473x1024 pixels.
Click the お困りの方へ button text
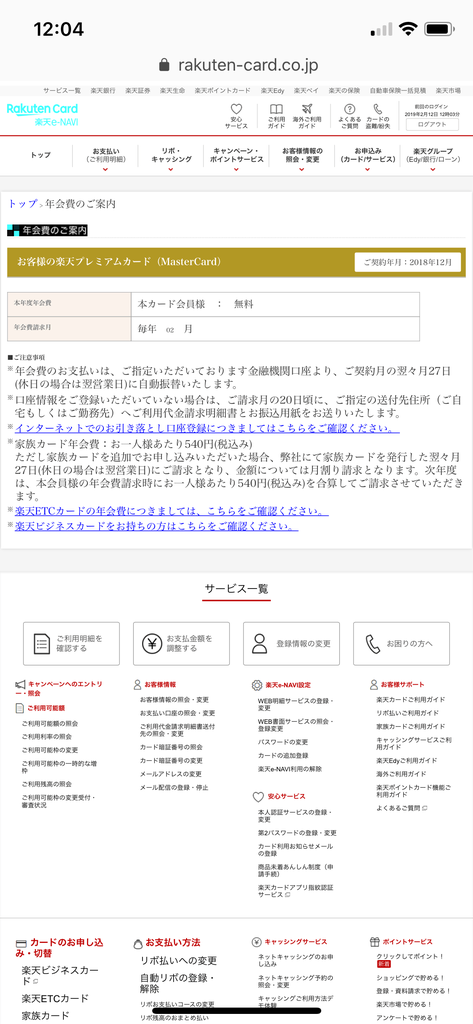(410, 644)
